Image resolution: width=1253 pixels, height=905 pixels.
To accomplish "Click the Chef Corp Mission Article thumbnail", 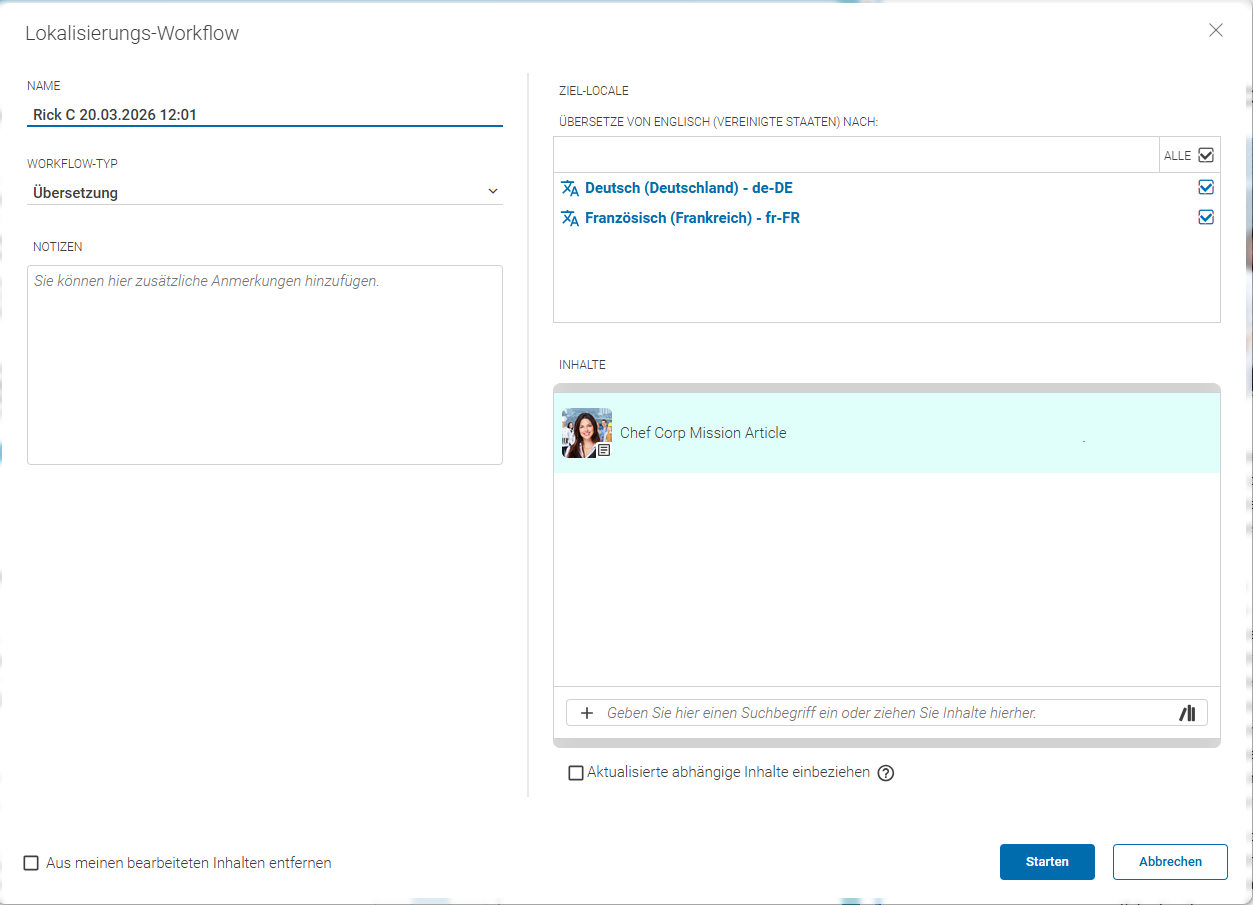I will 587,433.
